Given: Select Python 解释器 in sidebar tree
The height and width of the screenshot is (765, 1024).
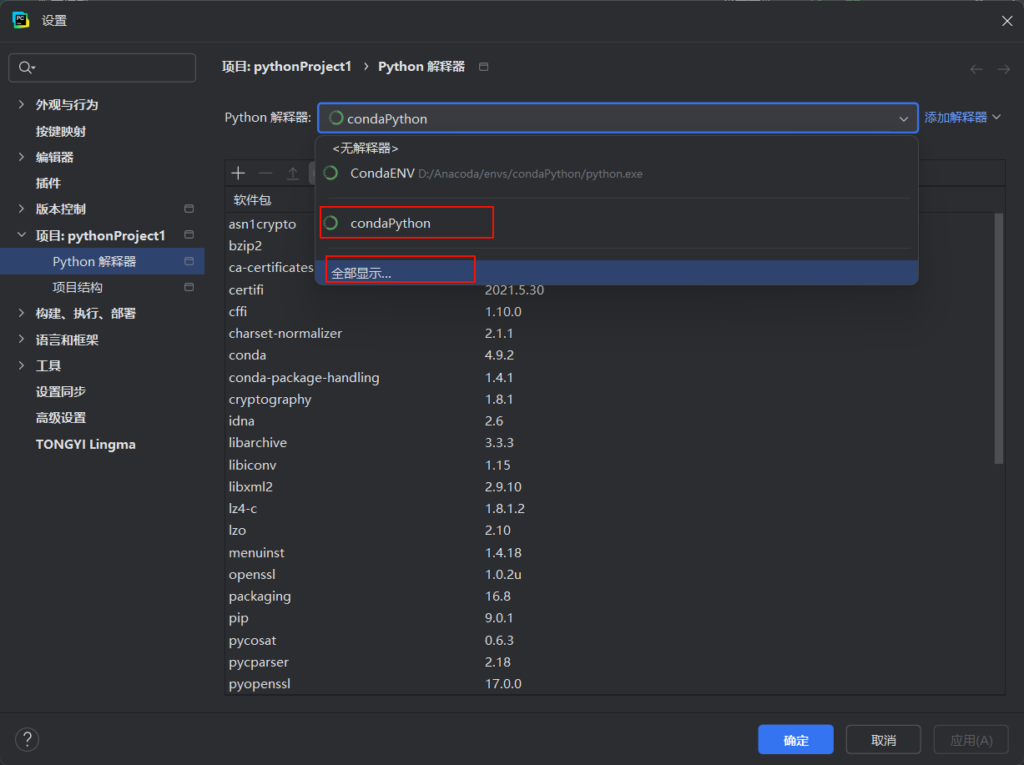Looking at the screenshot, I should pos(102,261).
